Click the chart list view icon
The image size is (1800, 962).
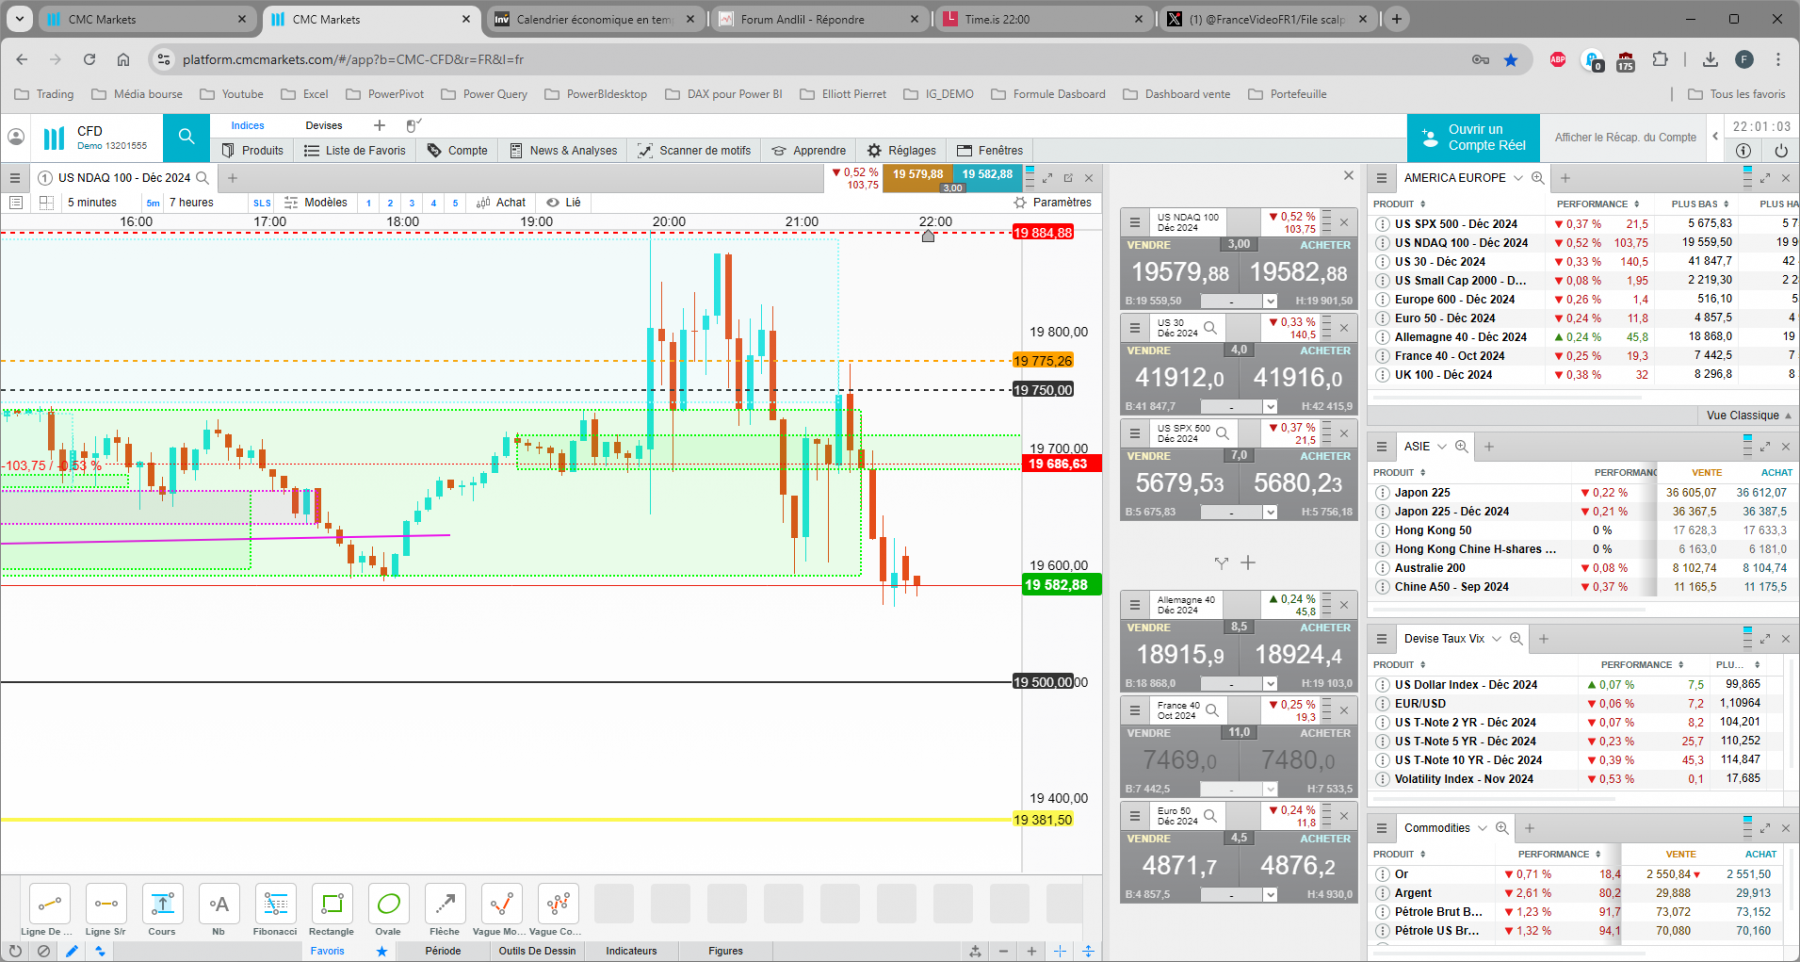(16, 202)
